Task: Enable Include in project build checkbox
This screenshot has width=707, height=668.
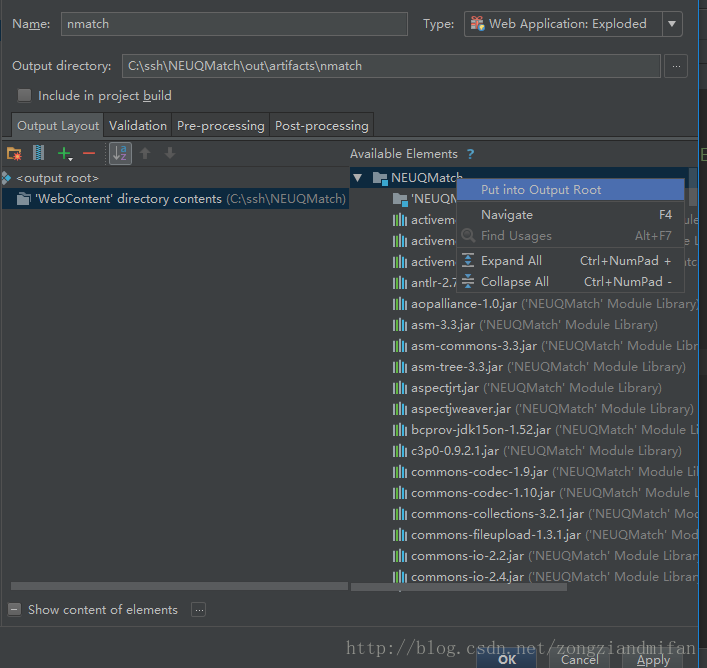Action: pyautogui.click(x=24, y=96)
